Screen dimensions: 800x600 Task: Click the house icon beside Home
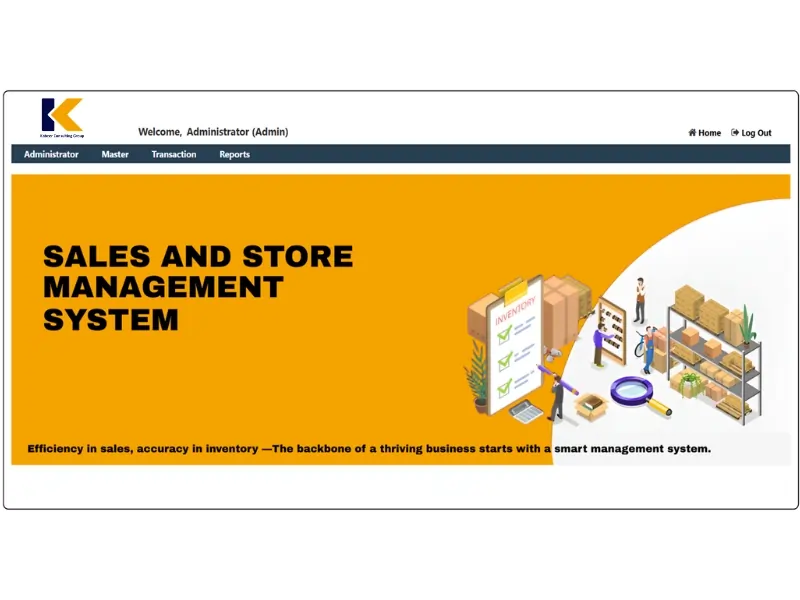[692, 133]
